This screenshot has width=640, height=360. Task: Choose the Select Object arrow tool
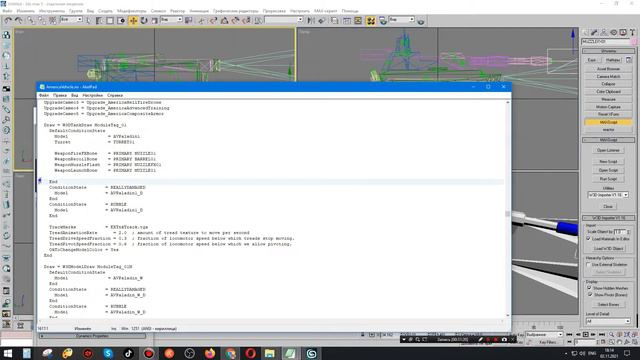pyautogui.click(x=88, y=20)
